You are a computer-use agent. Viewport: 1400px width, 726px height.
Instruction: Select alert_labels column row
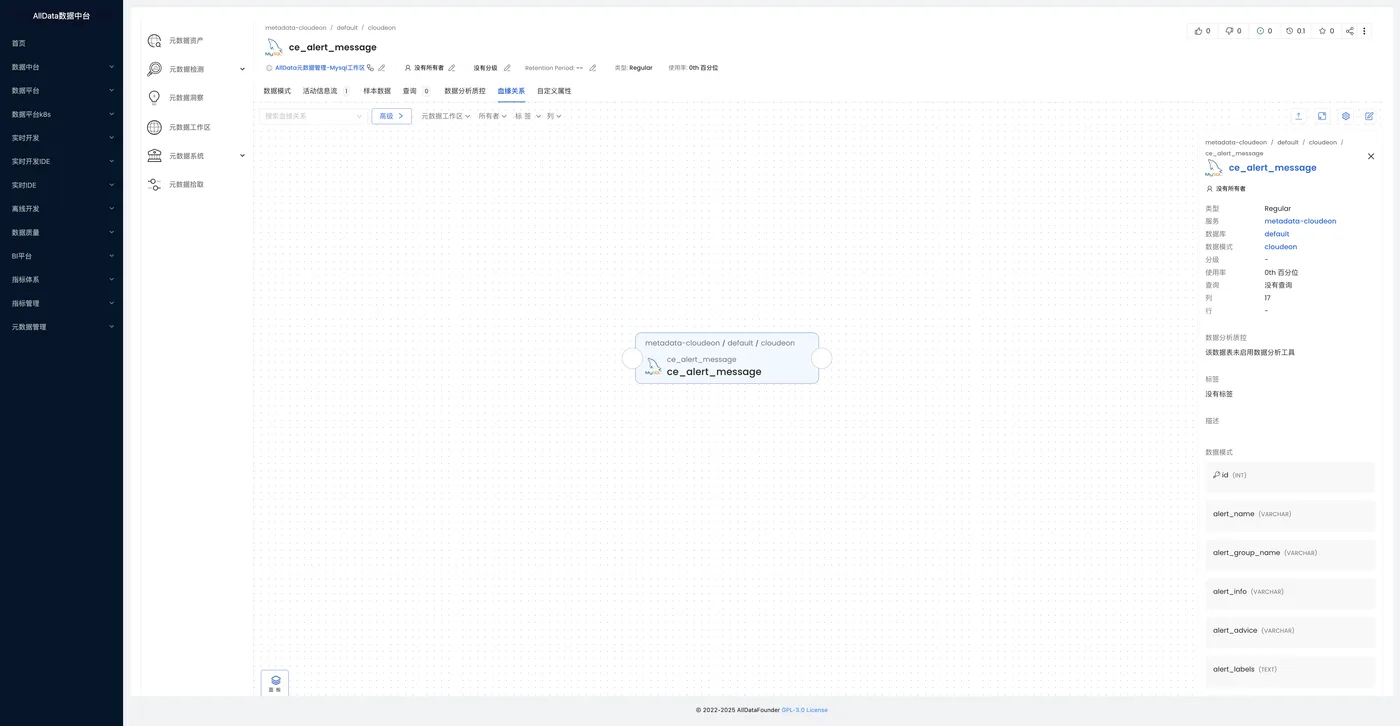1290,670
